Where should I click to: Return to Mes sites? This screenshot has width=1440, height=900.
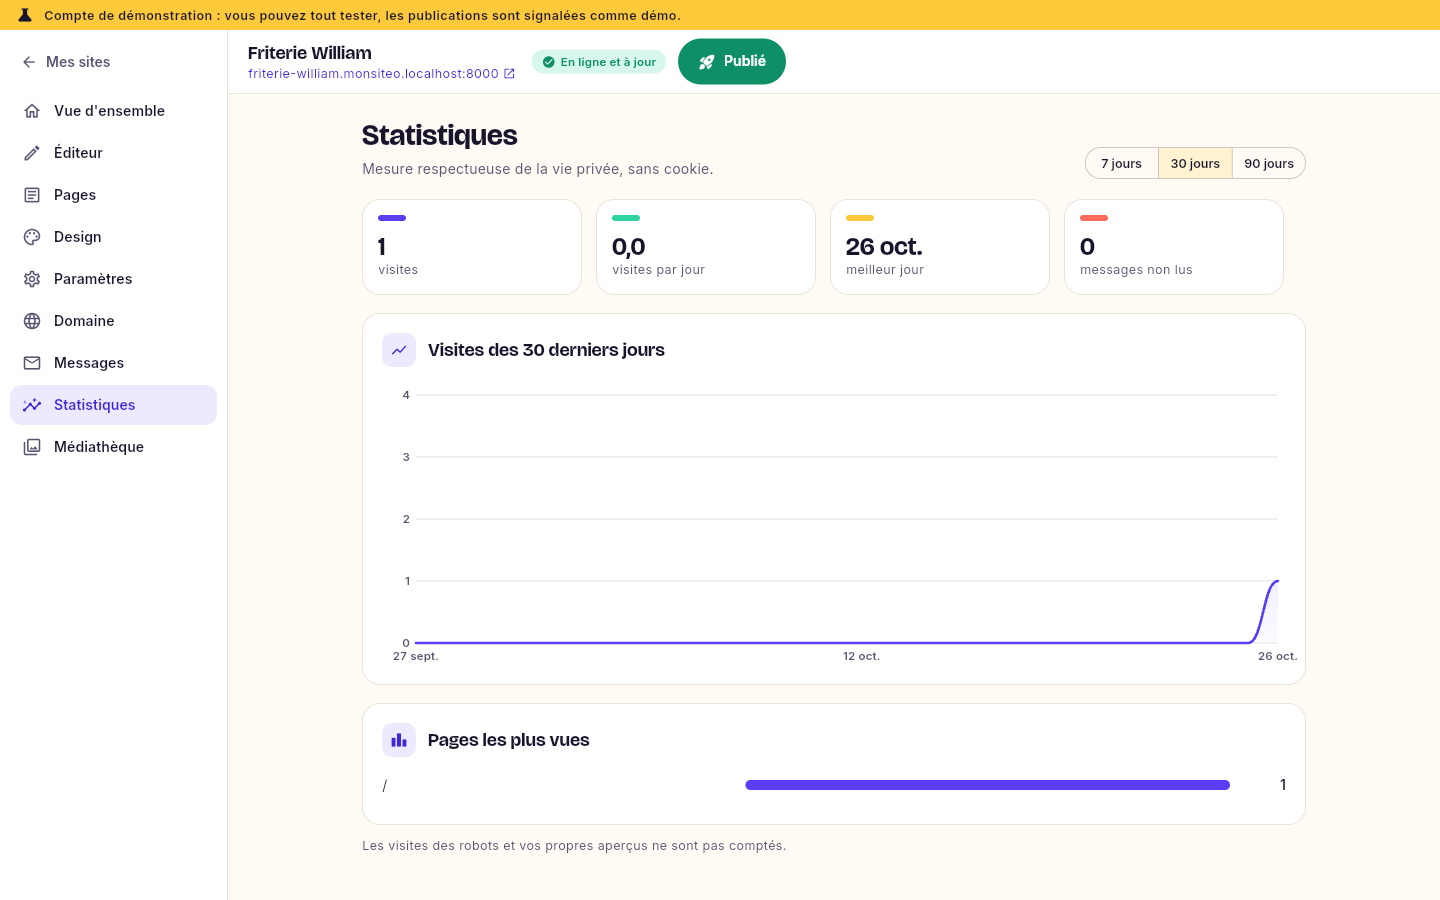(x=66, y=62)
